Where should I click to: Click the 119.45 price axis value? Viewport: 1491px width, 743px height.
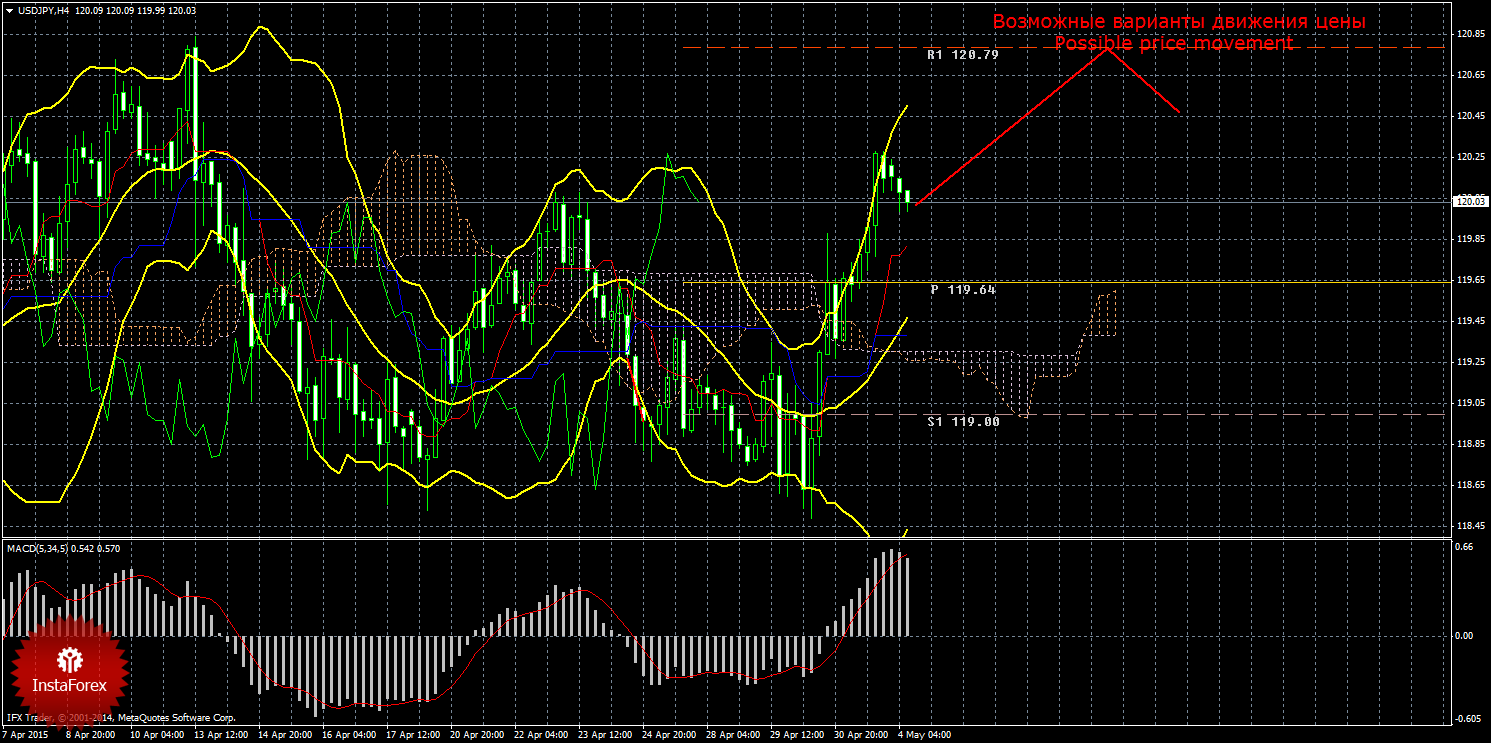tap(1470, 321)
